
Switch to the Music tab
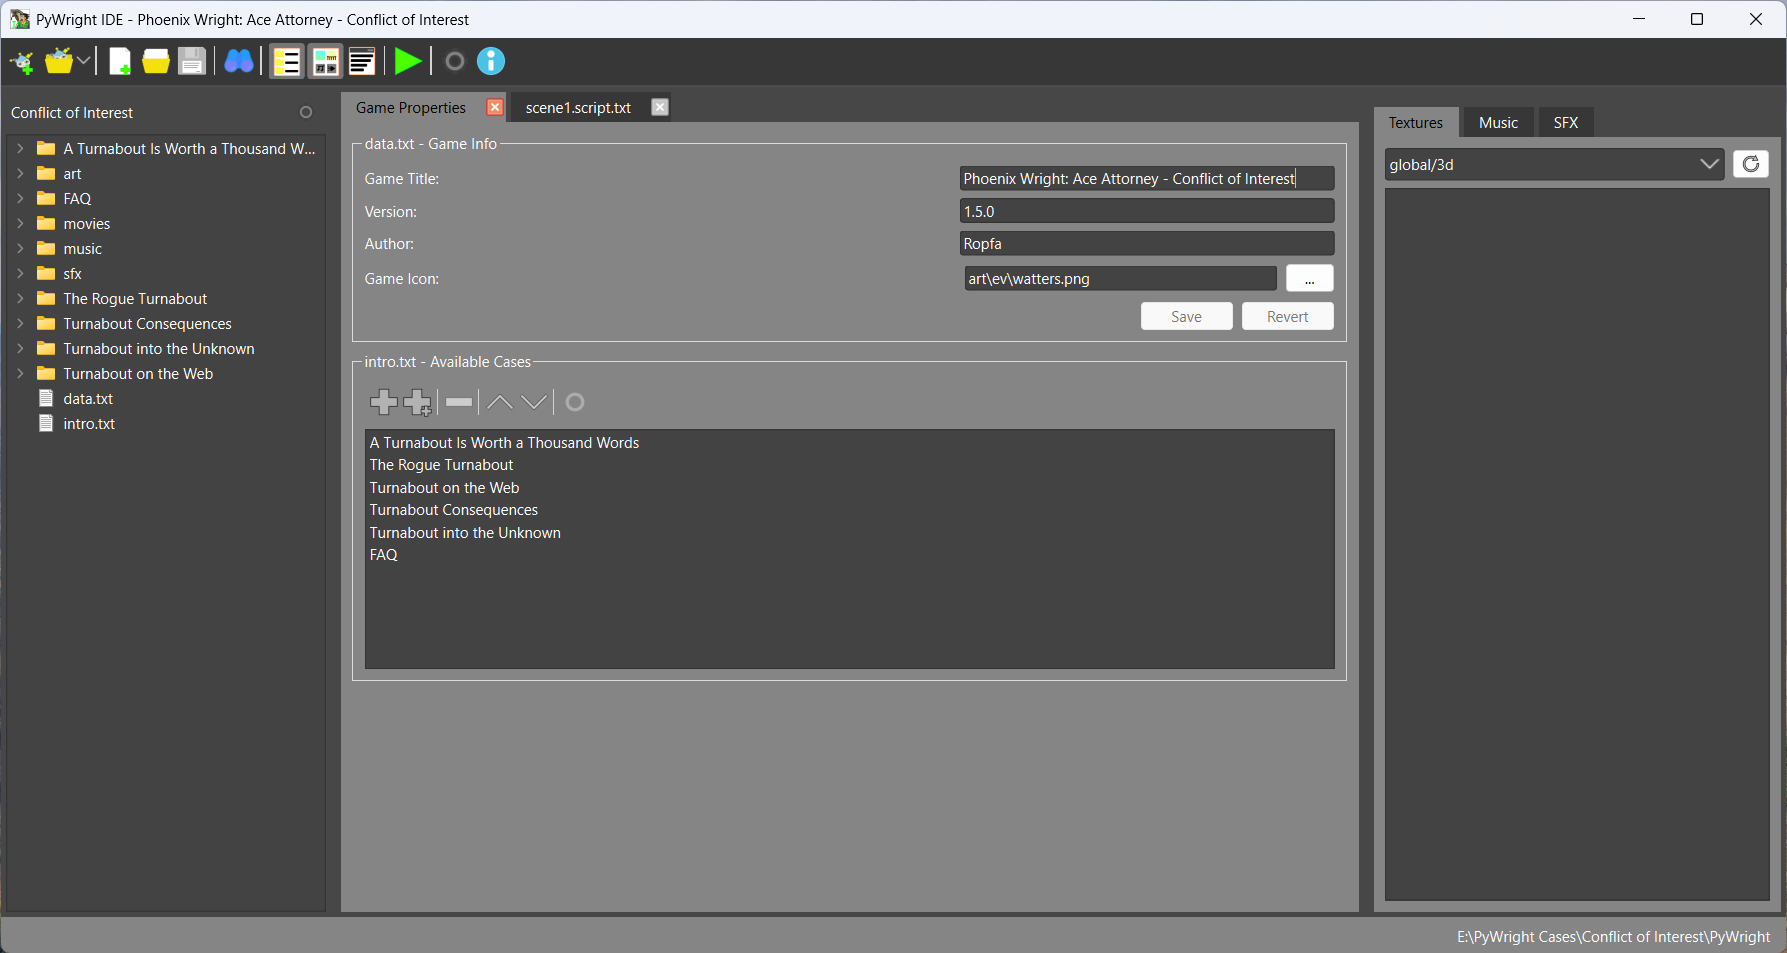coord(1498,122)
